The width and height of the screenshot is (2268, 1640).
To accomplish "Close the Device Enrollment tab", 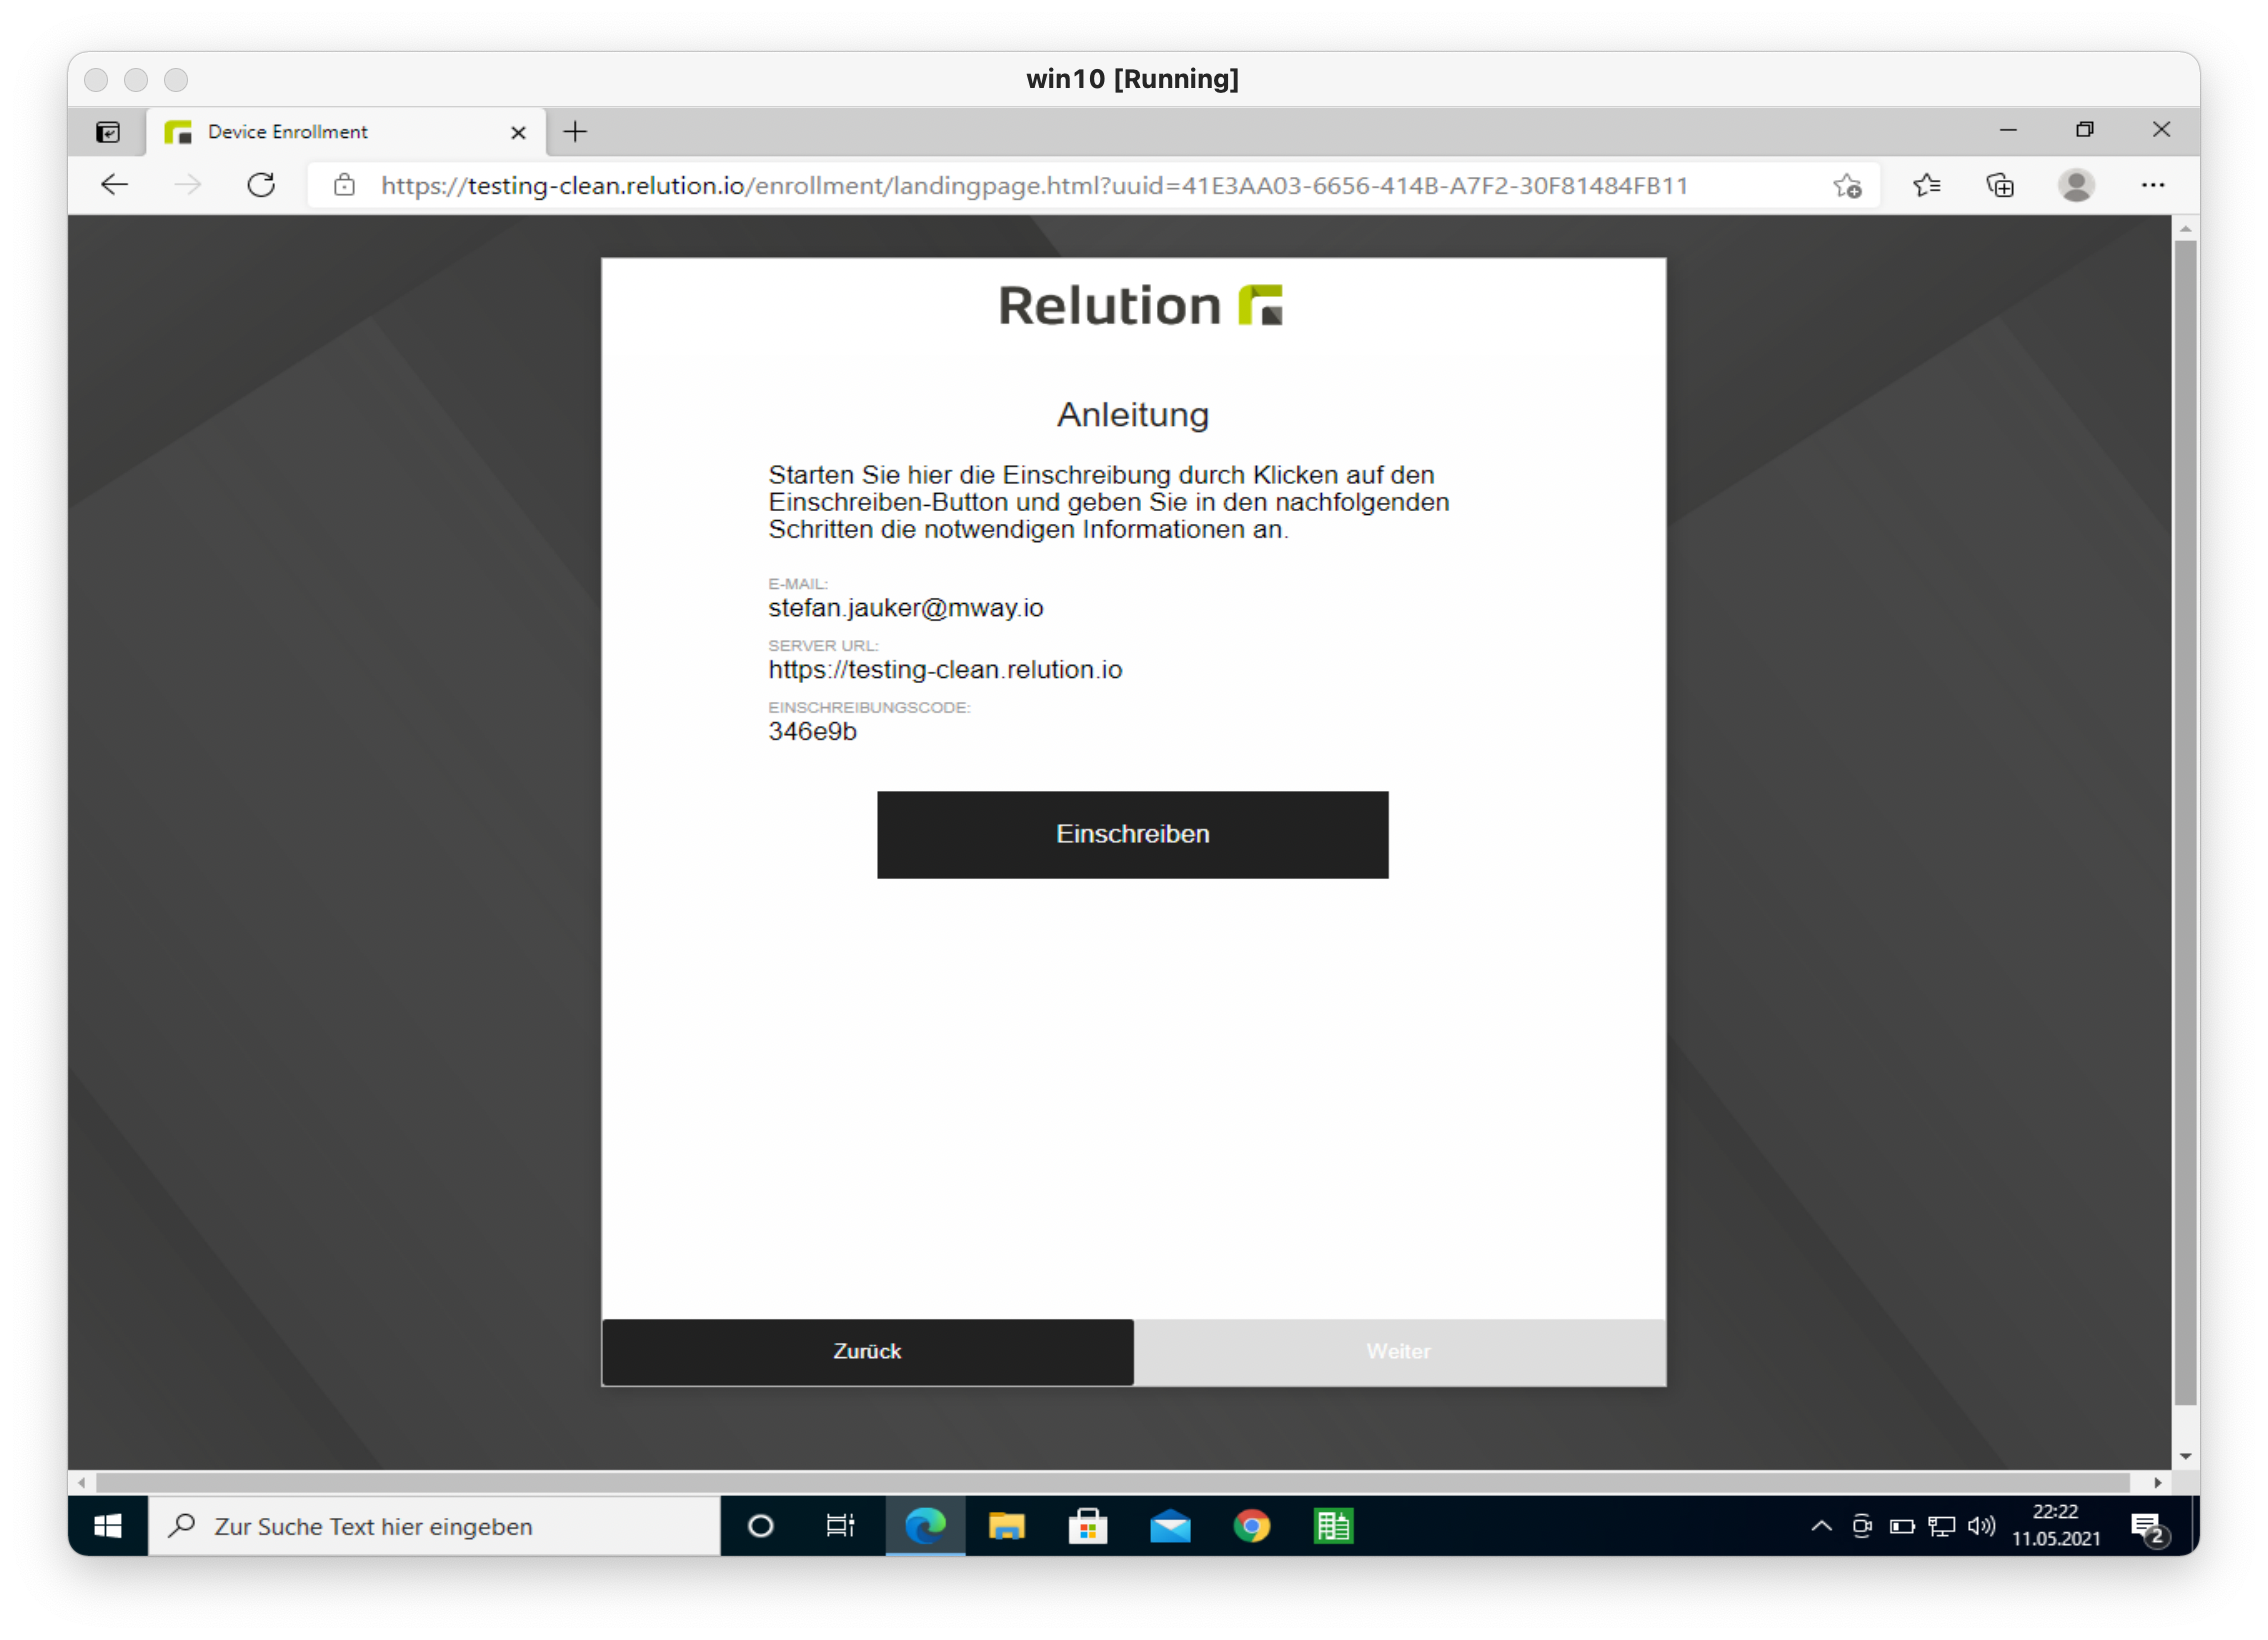I will click(518, 132).
